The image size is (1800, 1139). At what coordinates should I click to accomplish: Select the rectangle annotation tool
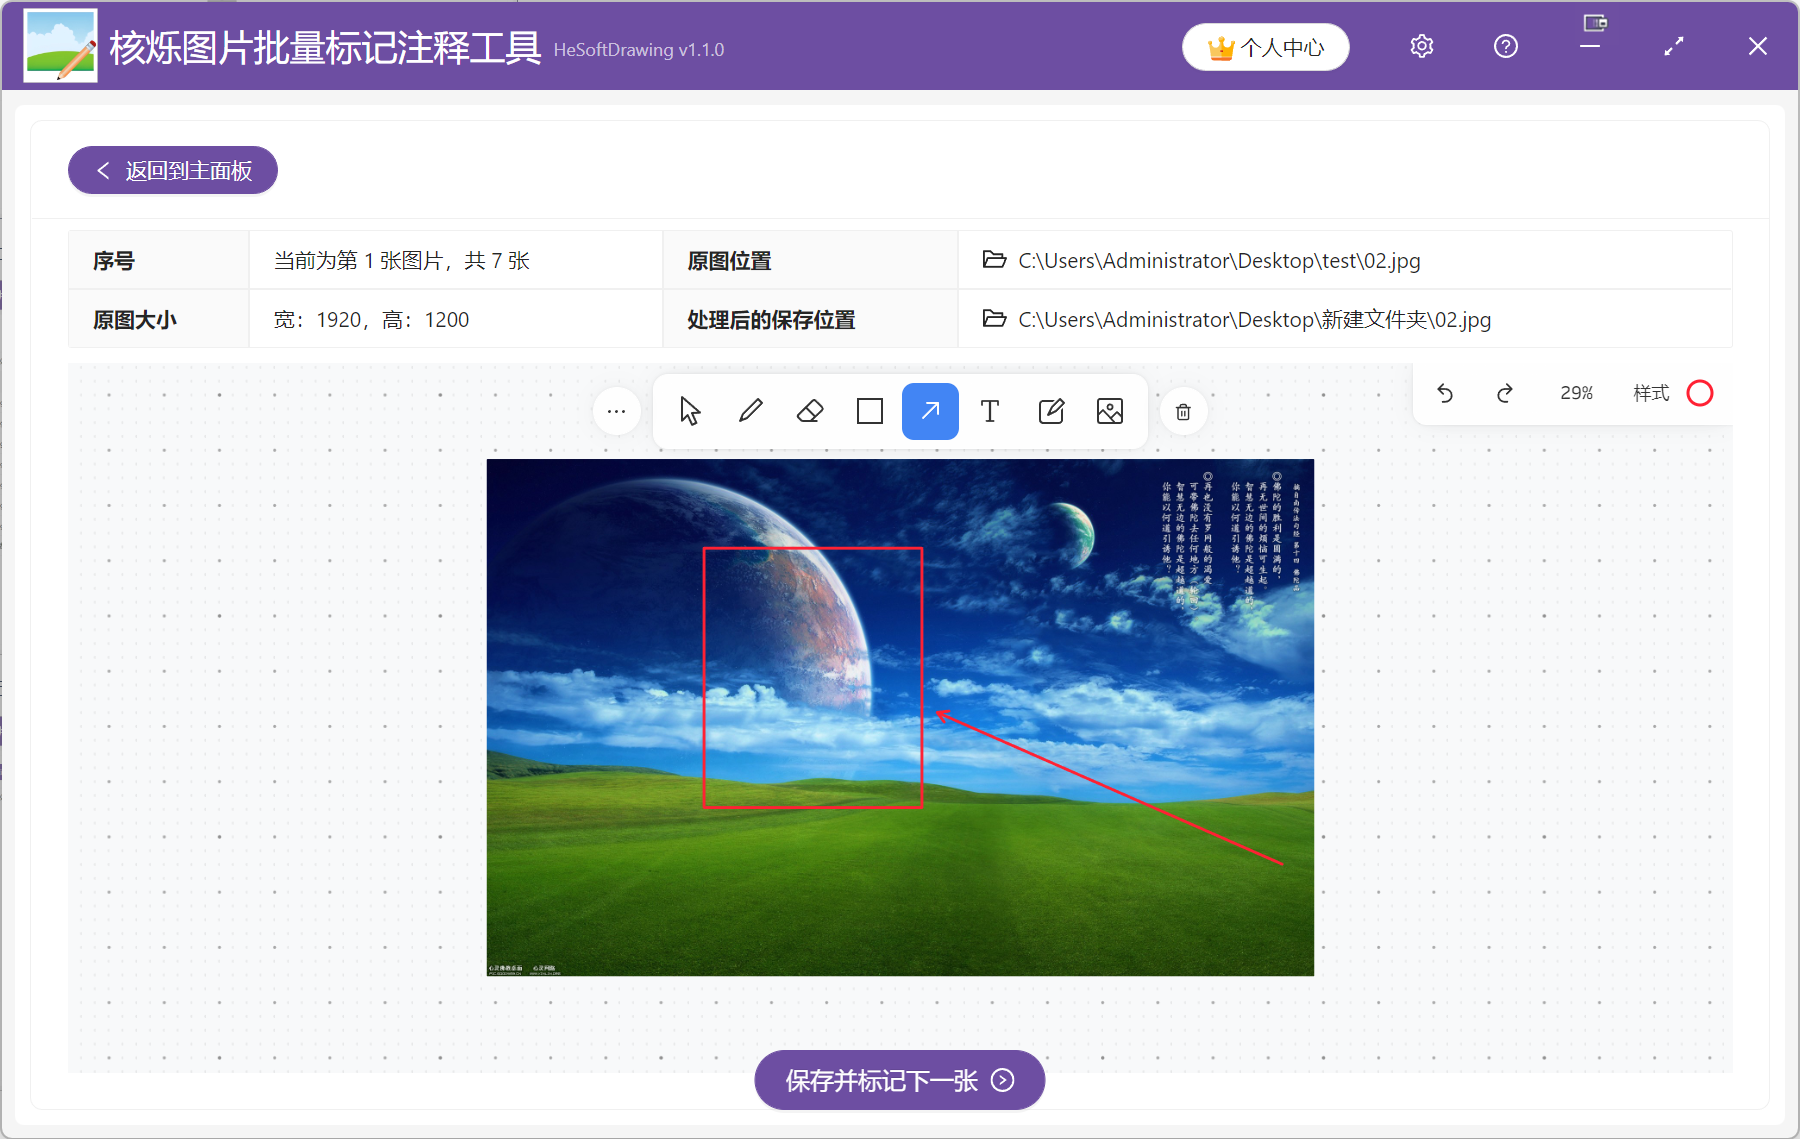click(869, 411)
